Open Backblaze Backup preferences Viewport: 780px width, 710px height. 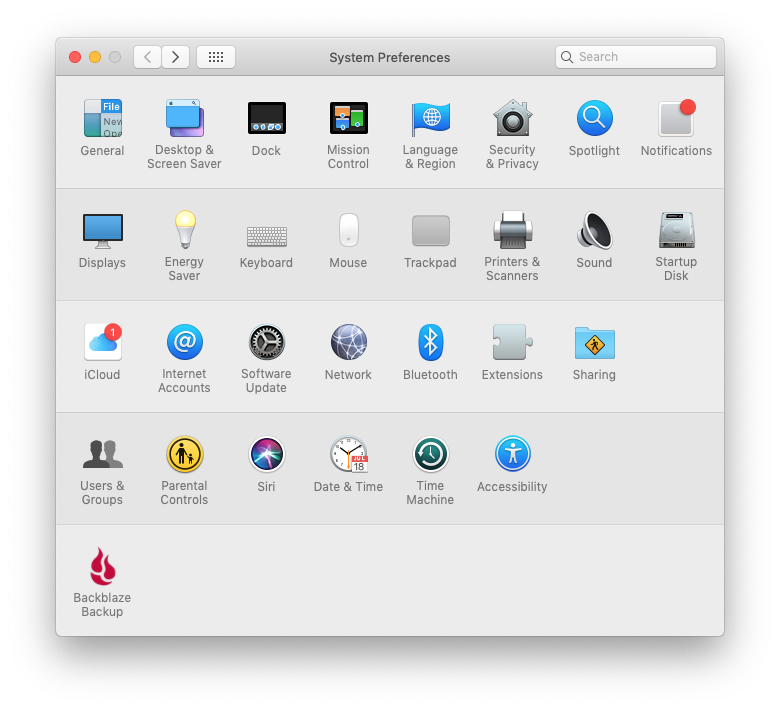(103, 567)
